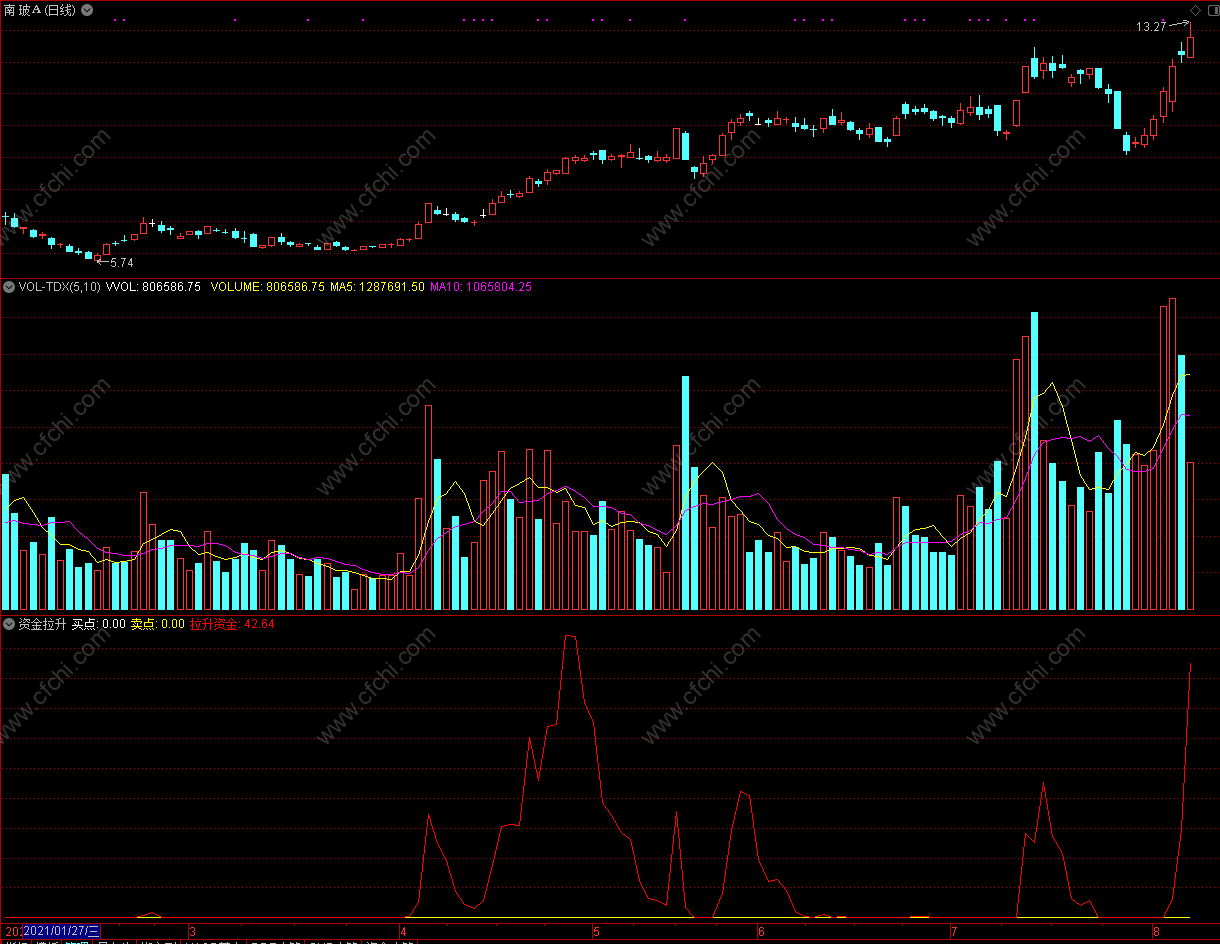Screen dimensions: 1220x944
Task: Expand the 资金拉升 indicator options arrow
Action: click(x=9, y=624)
